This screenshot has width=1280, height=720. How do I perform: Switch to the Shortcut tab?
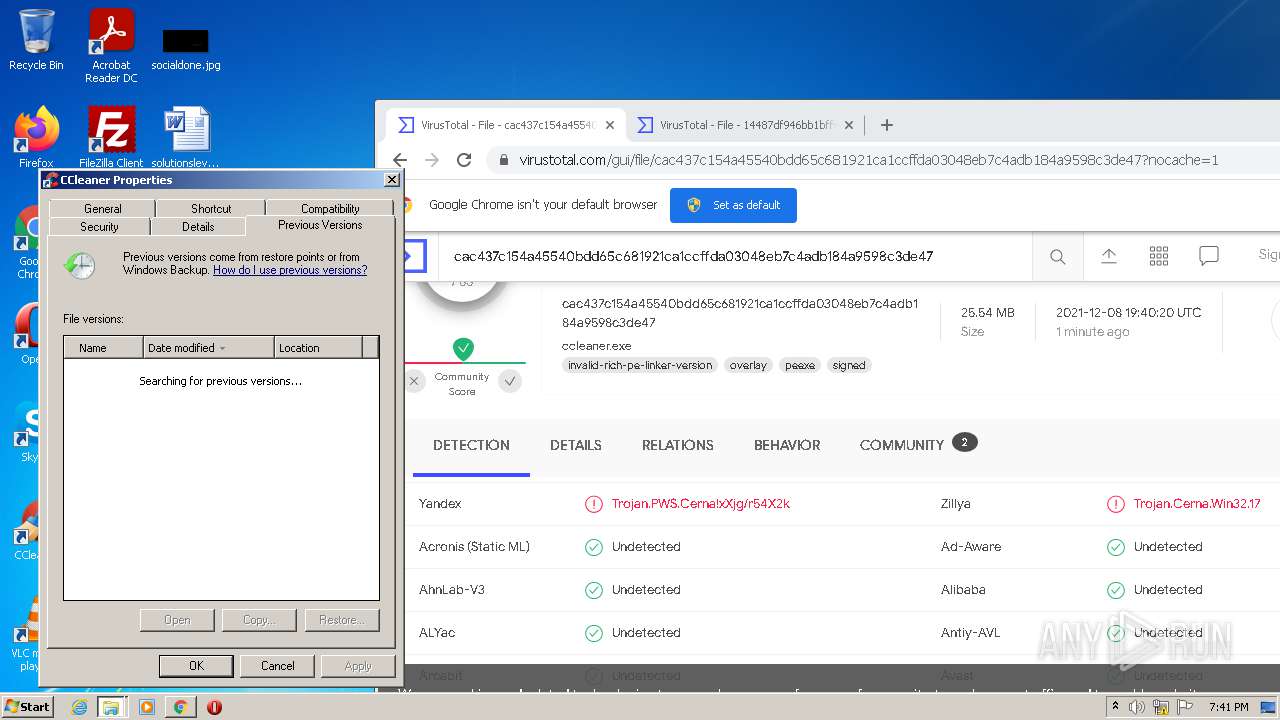(x=211, y=208)
